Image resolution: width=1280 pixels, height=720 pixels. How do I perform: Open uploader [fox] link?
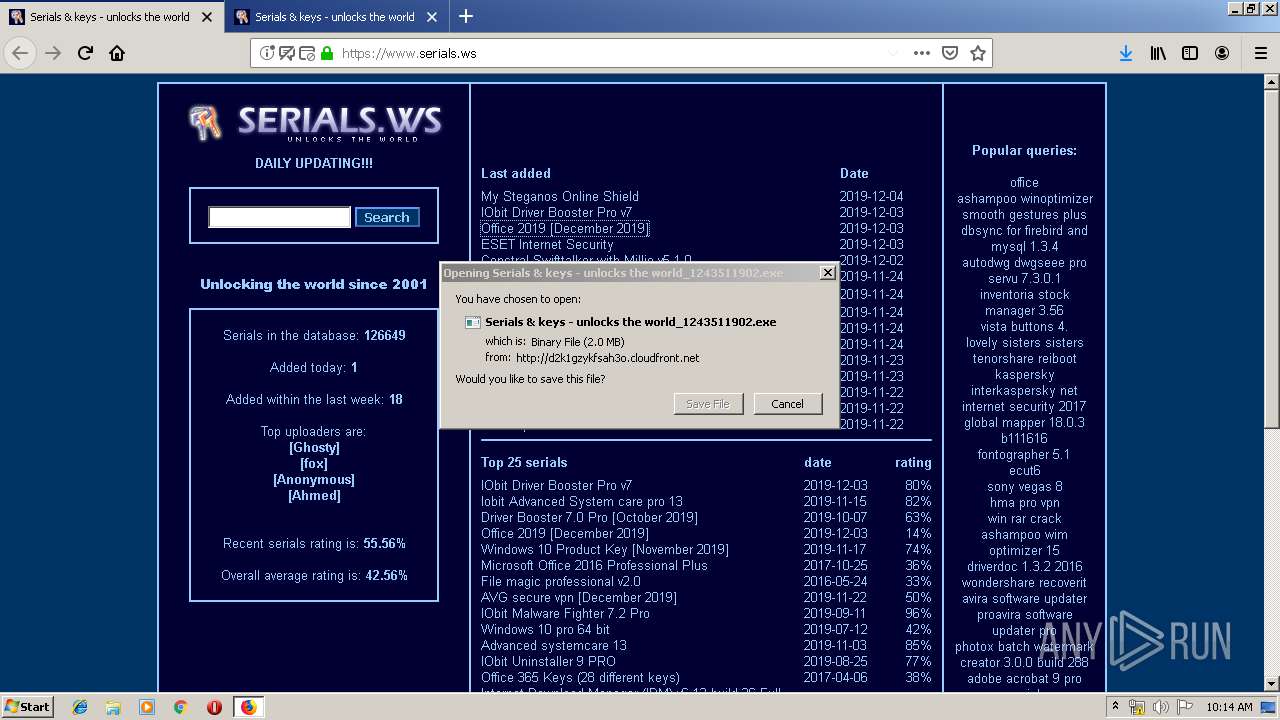click(314, 463)
